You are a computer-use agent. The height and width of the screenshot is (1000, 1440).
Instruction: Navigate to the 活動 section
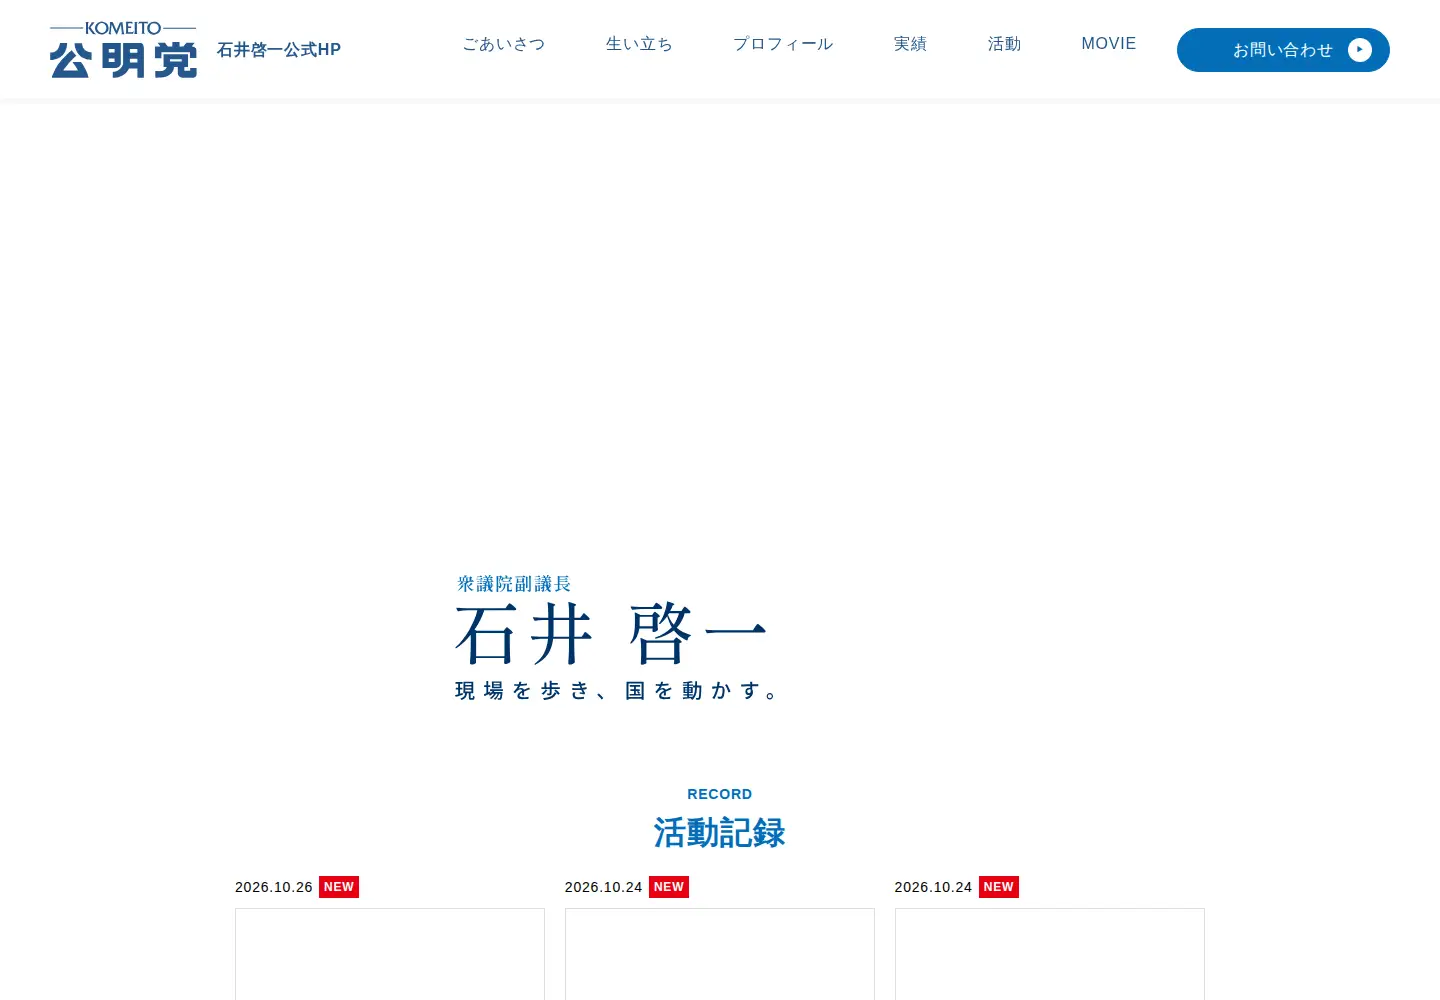click(x=1004, y=44)
